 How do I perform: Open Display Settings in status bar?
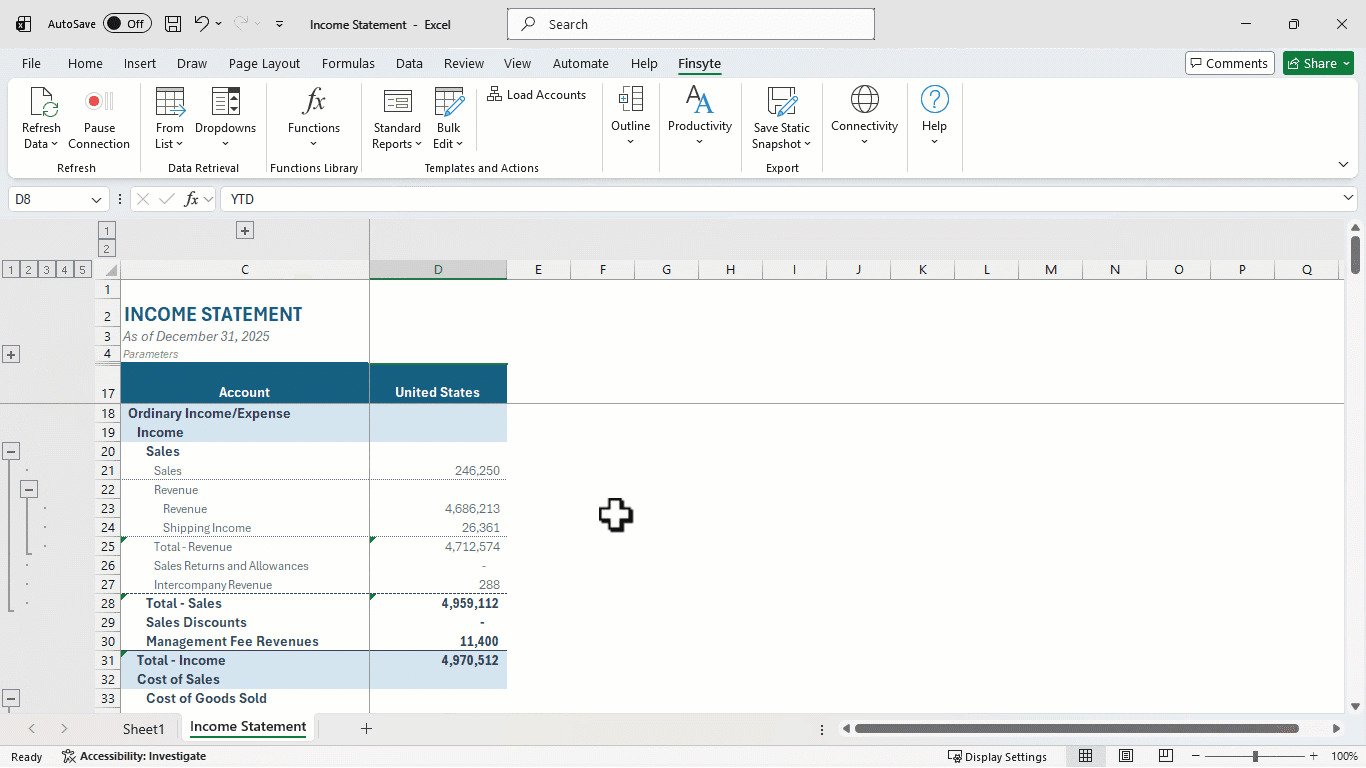[997, 756]
